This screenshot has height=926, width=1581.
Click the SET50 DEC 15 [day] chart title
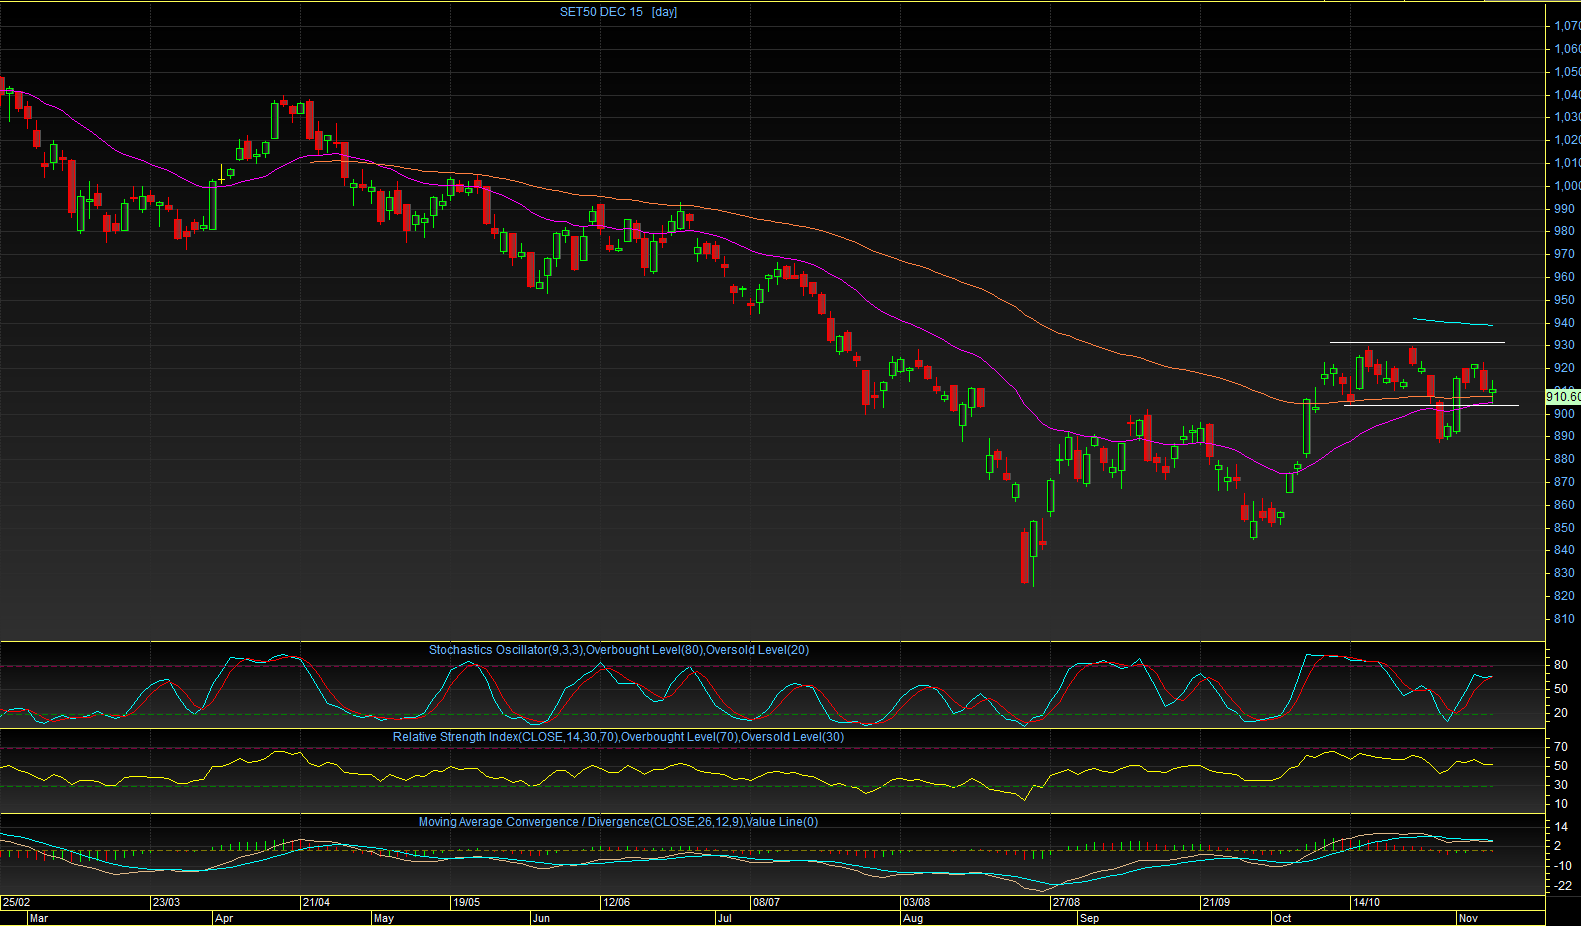618,12
